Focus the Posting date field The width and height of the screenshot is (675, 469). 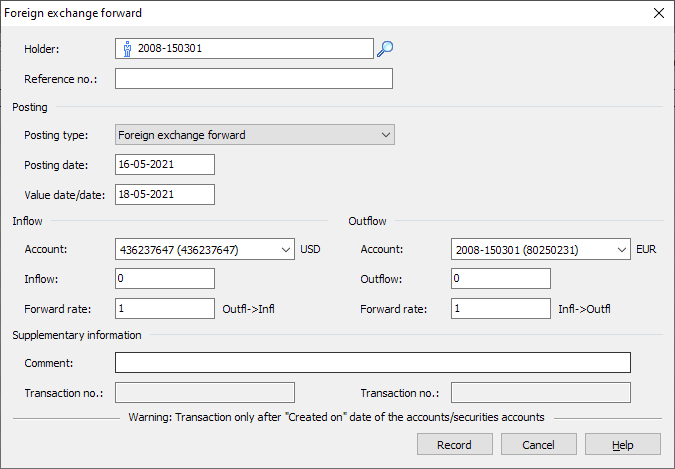(165, 165)
